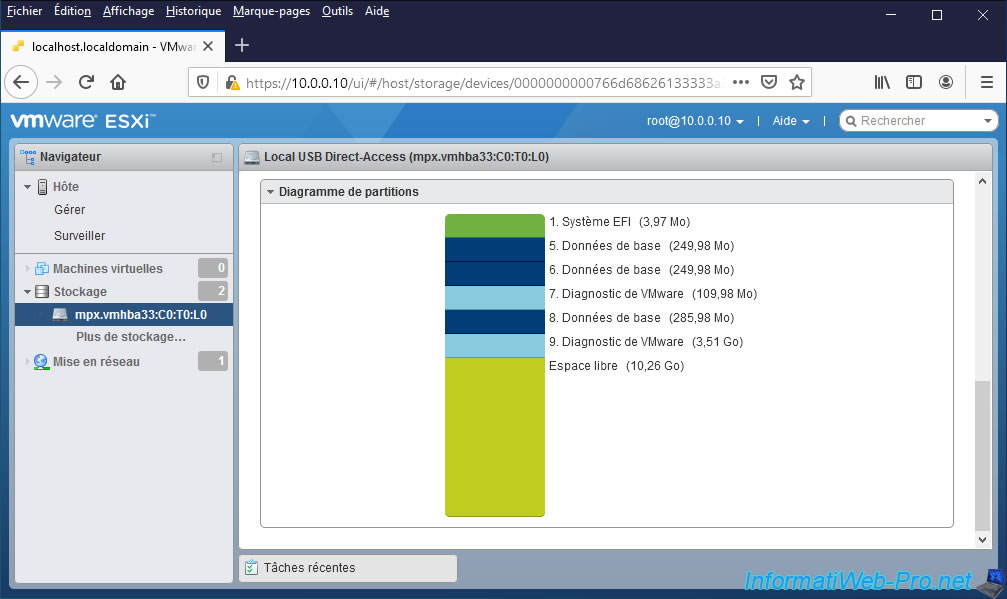Open the Tâches récentes panel
The image size is (1007, 599).
click(x=347, y=568)
